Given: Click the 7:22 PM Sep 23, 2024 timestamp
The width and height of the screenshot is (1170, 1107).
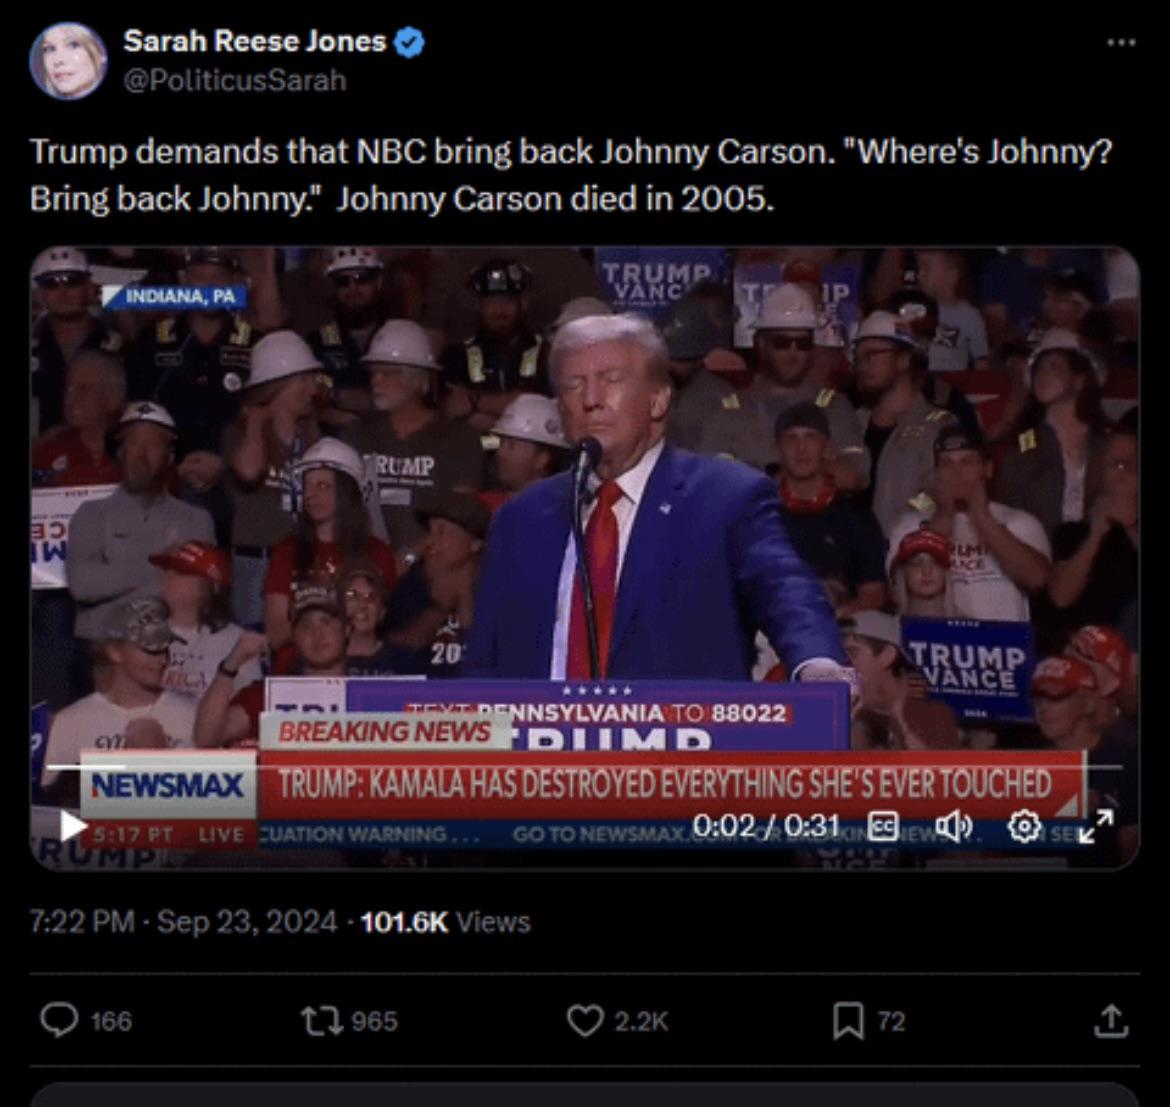Looking at the screenshot, I should 184,922.
